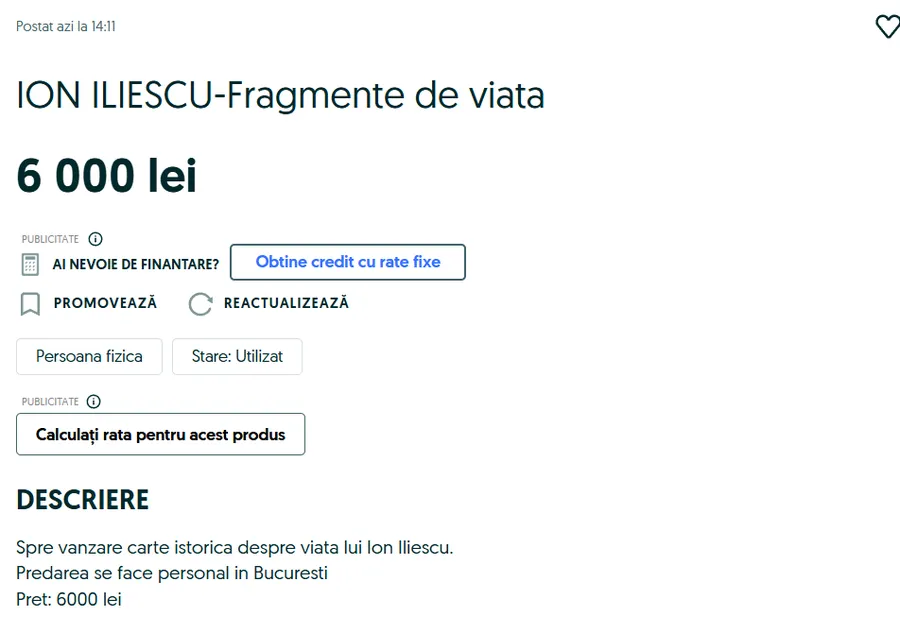Click the large "6 000 lei" price
This screenshot has width=900, height=633.
(x=106, y=177)
